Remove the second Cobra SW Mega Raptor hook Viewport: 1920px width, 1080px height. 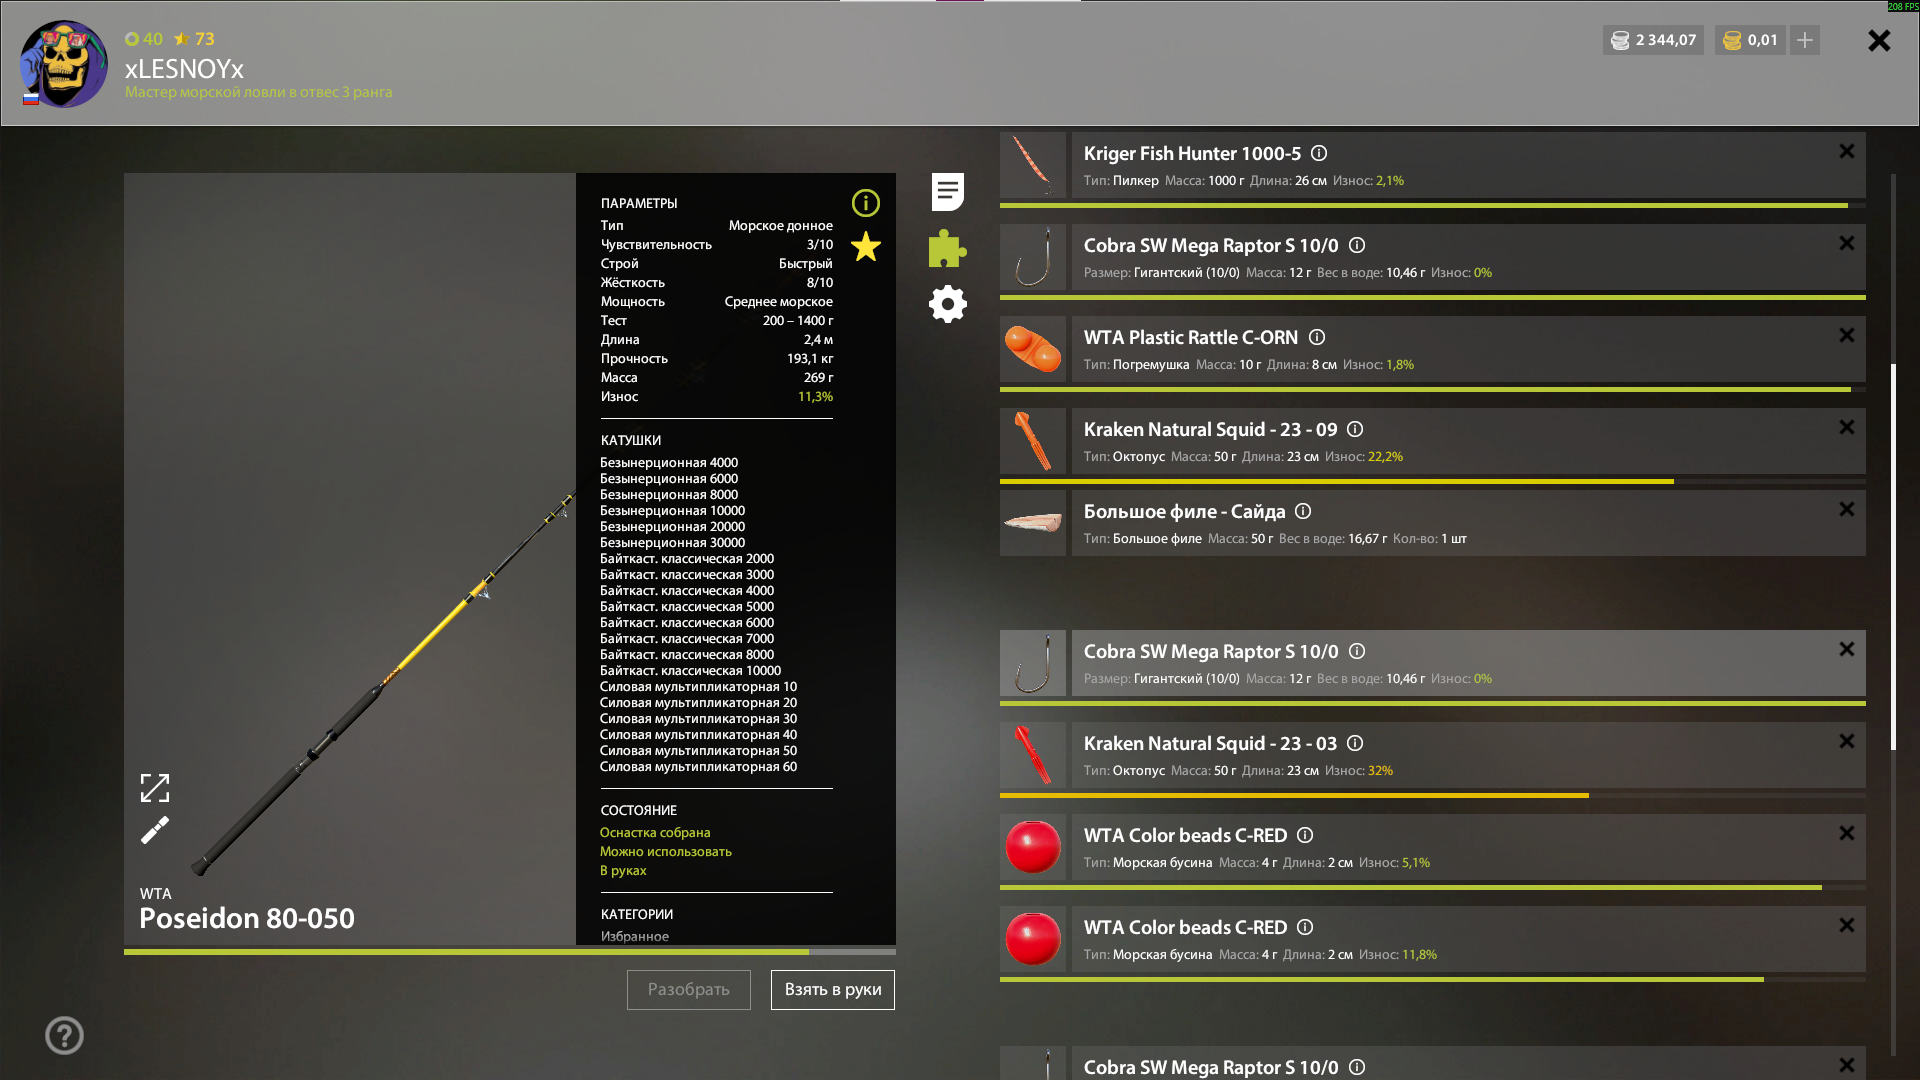pyautogui.click(x=1847, y=649)
